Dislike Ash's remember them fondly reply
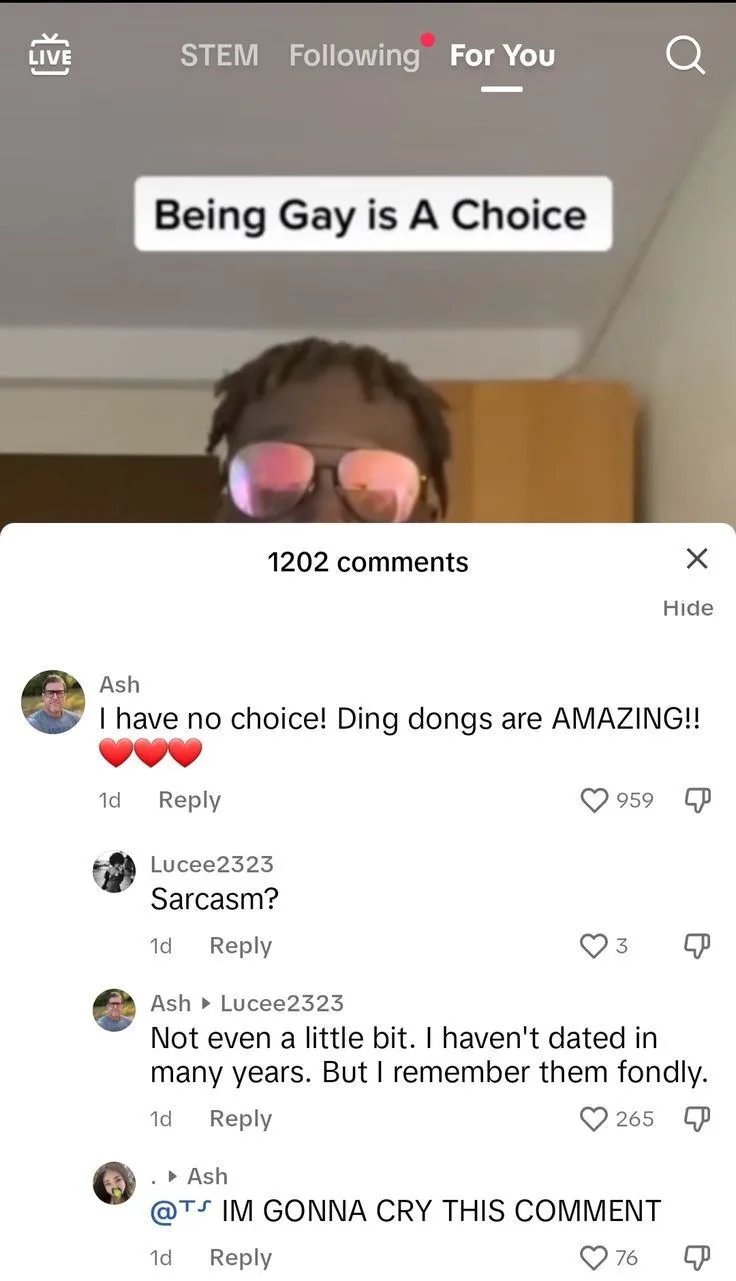 tap(696, 1118)
